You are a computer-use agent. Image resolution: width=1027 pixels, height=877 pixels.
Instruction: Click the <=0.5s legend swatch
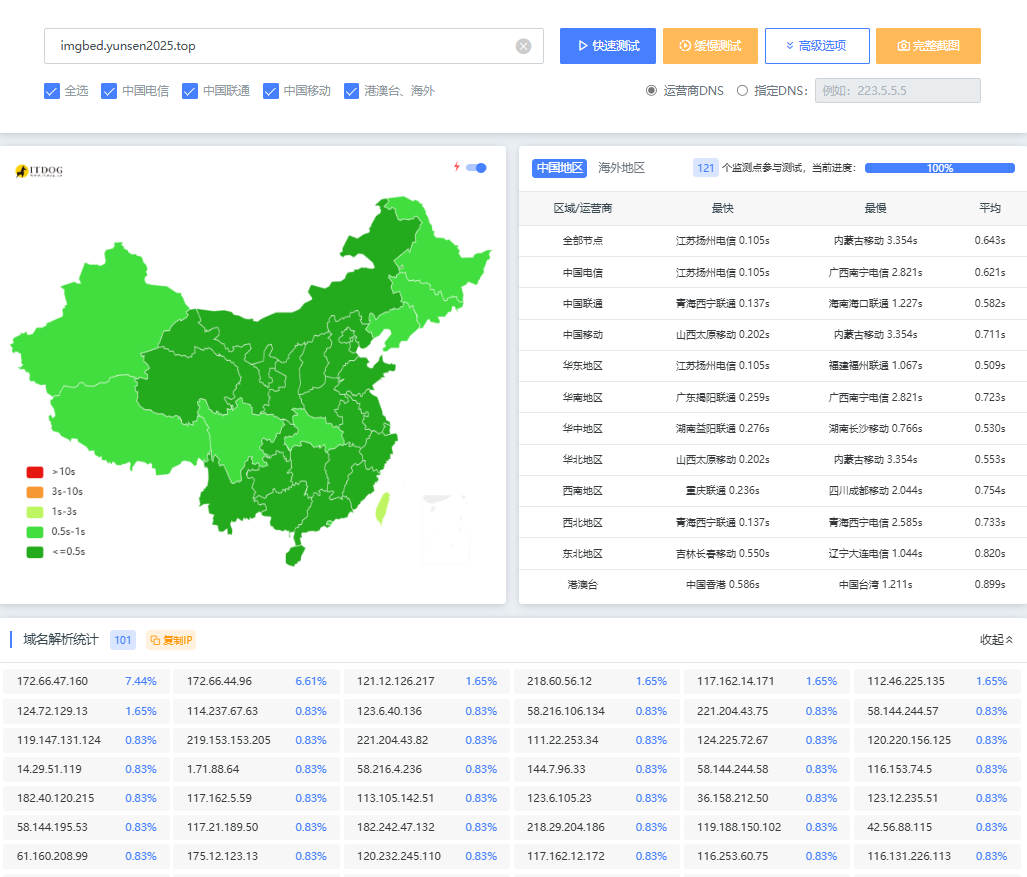coord(35,552)
